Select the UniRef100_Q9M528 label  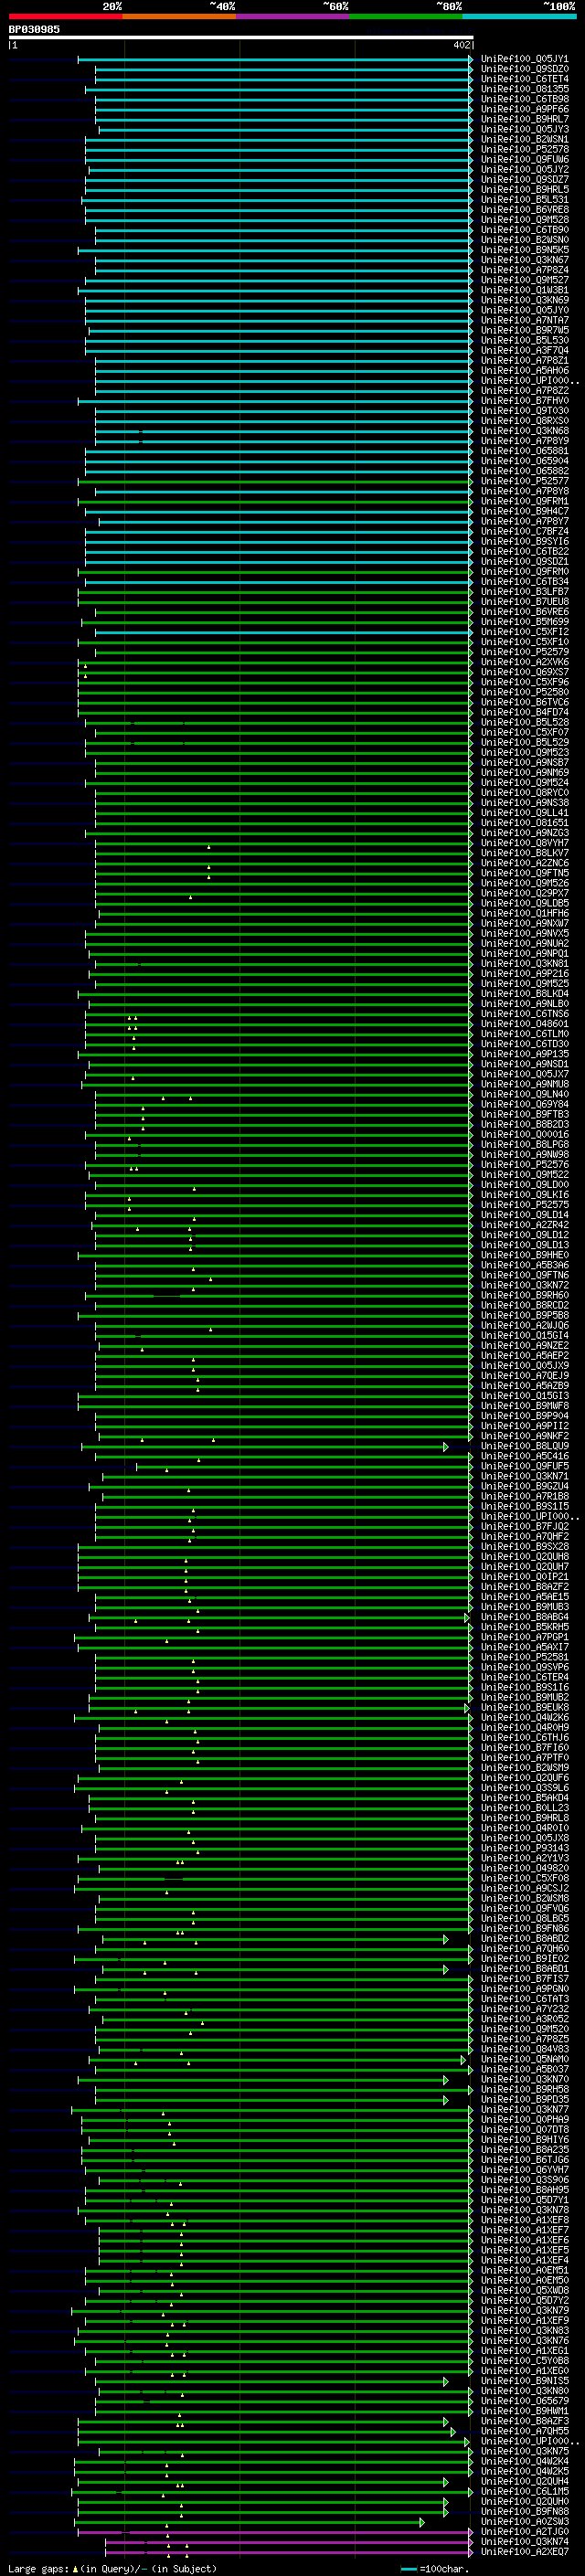[x=525, y=219]
